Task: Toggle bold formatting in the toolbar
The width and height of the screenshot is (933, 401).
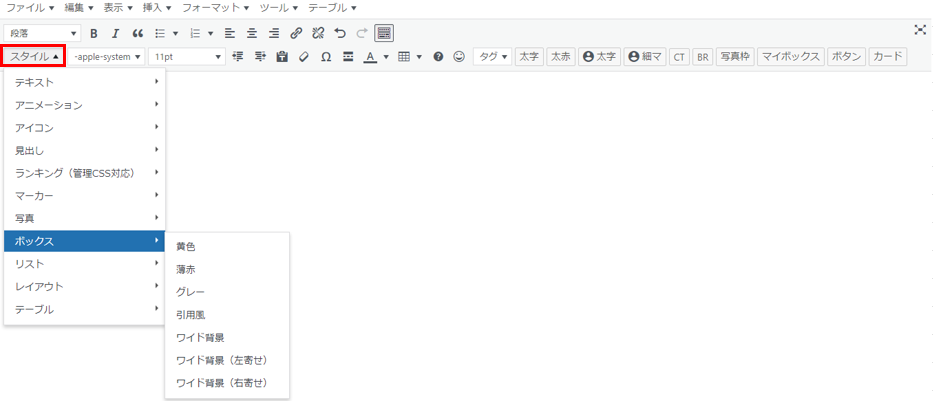Action: pos(94,33)
